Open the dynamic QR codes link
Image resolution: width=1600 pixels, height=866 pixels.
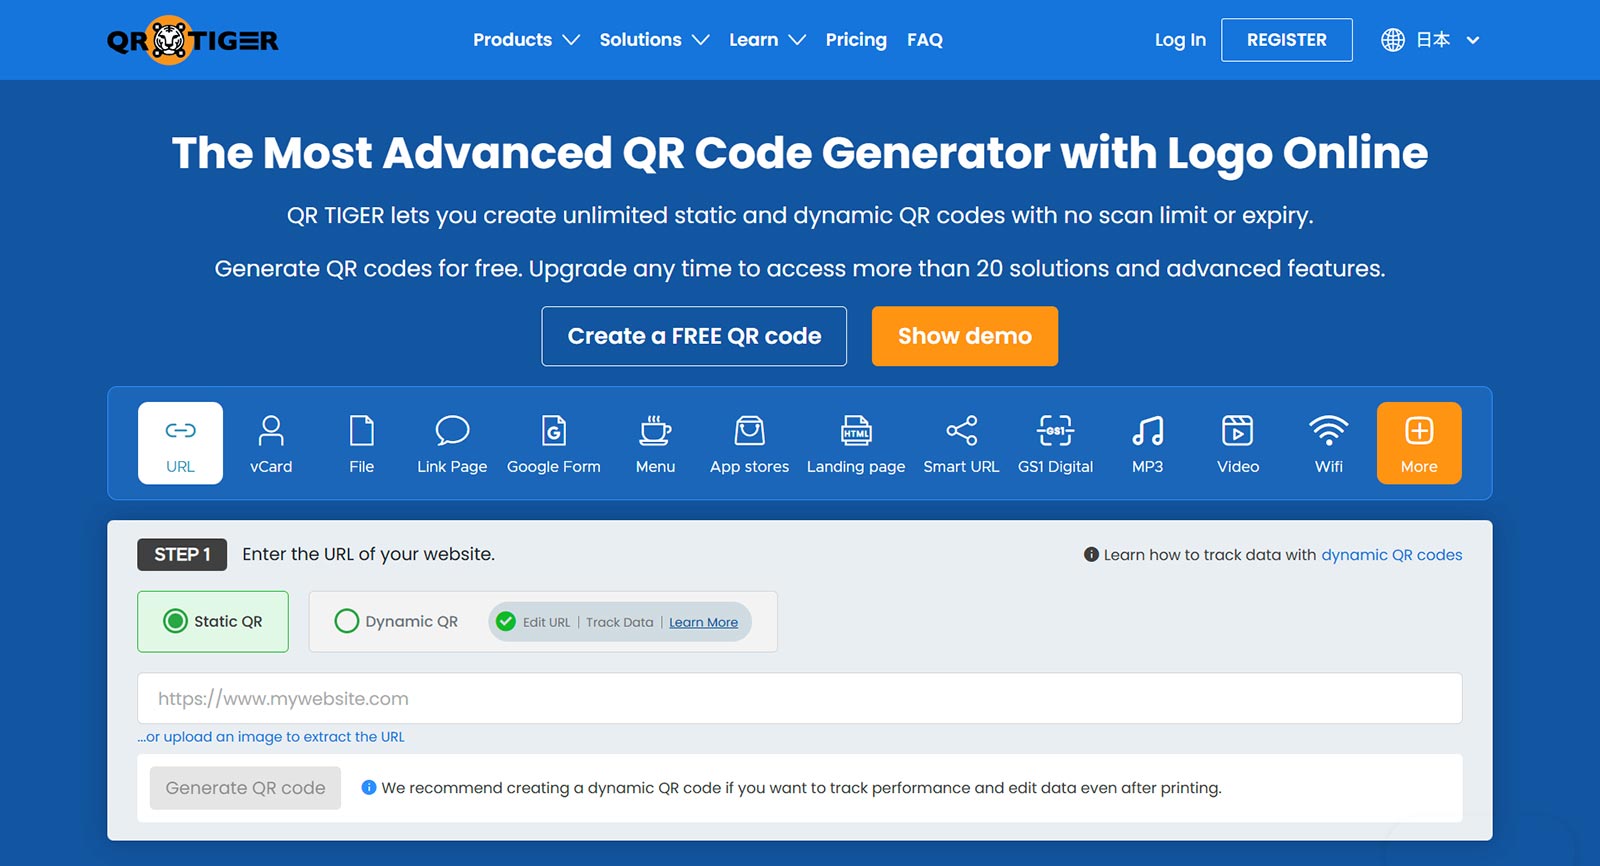(1392, 555)
